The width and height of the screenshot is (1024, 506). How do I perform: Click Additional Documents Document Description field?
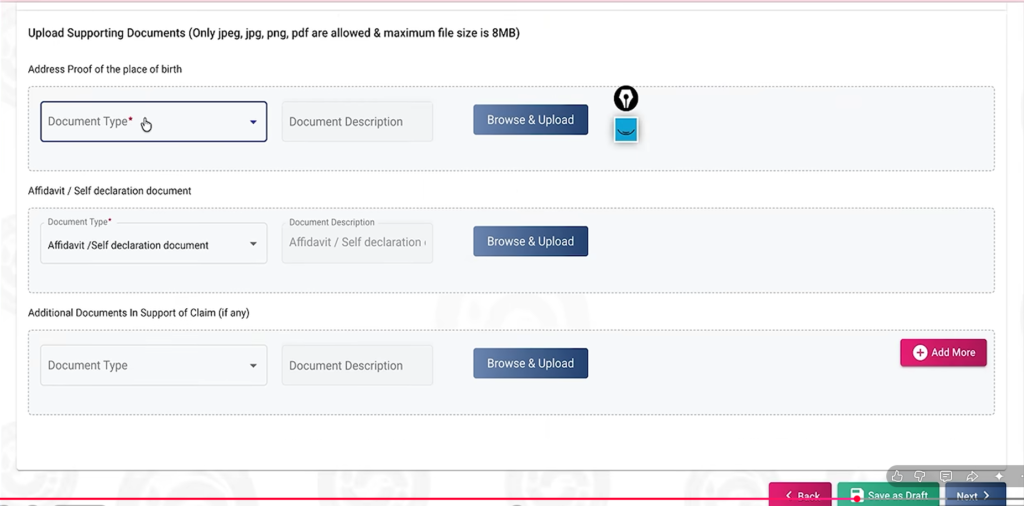(357, 365)
